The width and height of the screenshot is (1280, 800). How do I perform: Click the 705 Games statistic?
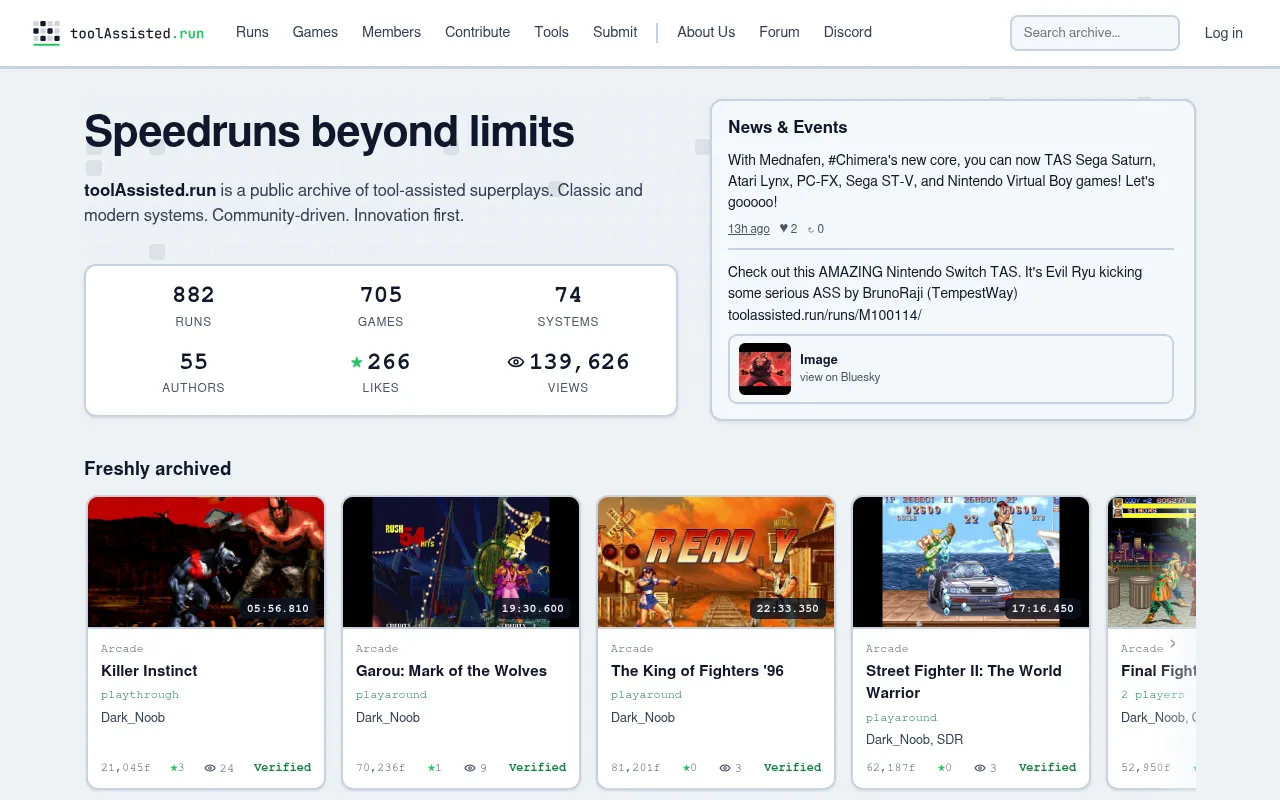point(381,306)
